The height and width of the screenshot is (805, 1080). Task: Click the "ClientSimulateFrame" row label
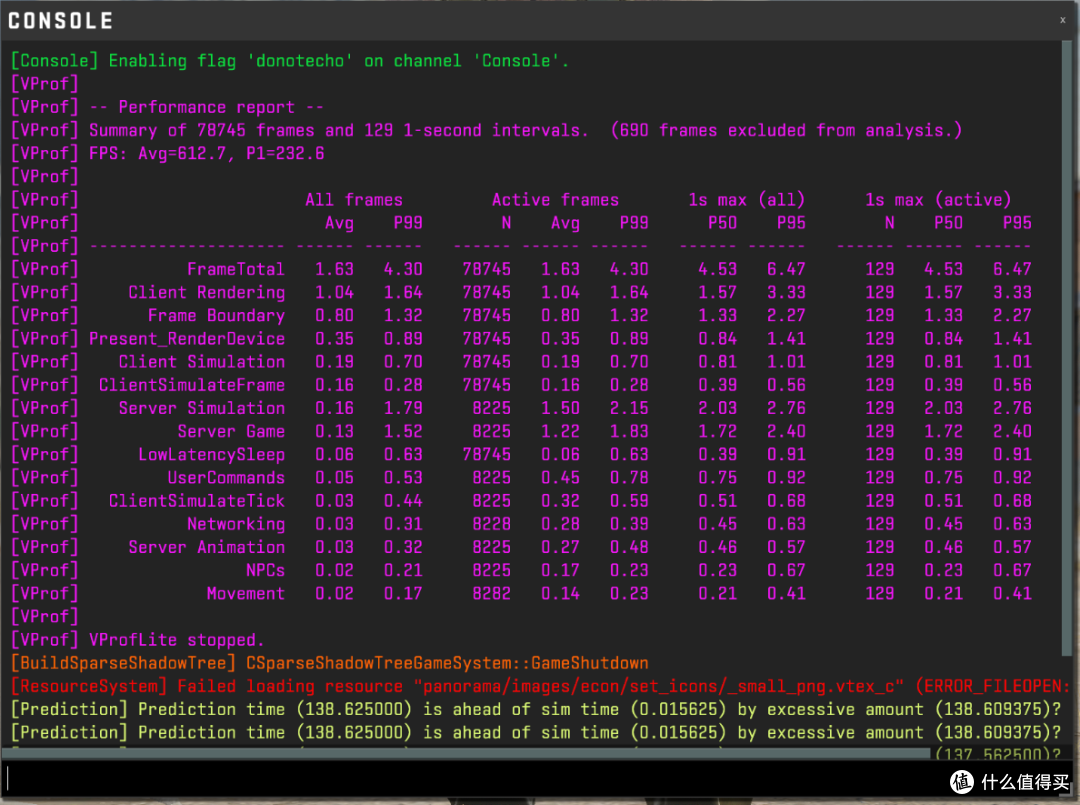pyautogui.click(x=191, y=385)
